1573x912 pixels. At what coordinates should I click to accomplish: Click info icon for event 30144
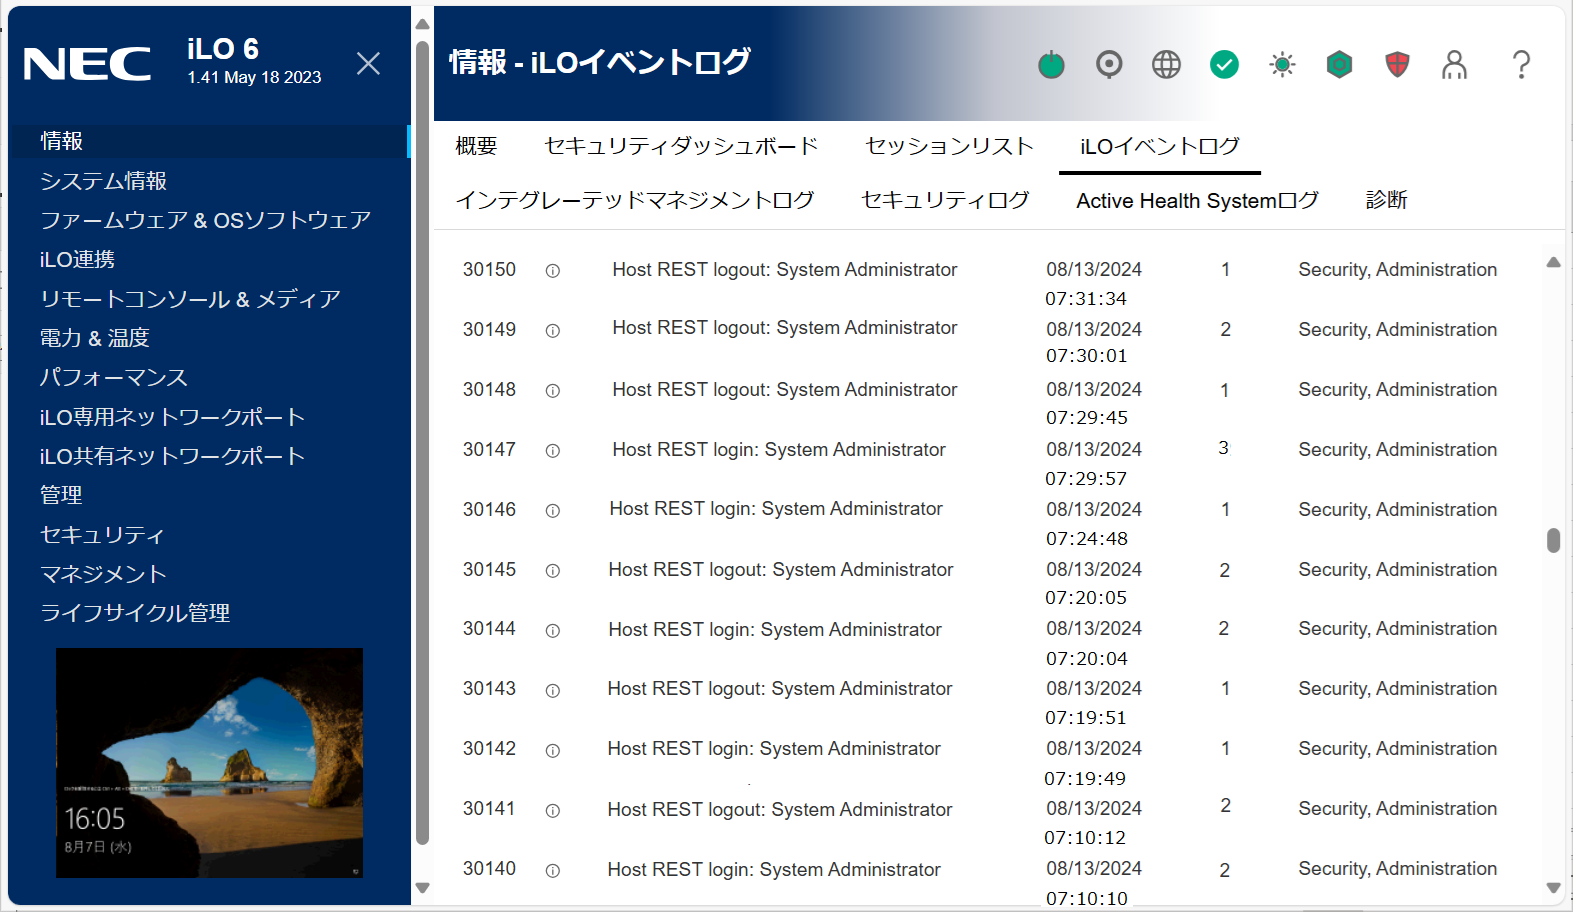552,631
